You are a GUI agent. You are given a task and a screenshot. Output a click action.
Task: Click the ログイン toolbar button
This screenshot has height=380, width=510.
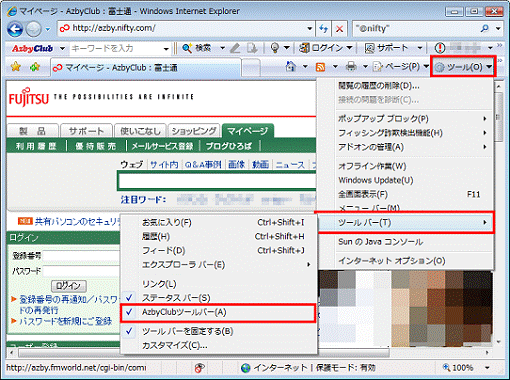(321, 48)
